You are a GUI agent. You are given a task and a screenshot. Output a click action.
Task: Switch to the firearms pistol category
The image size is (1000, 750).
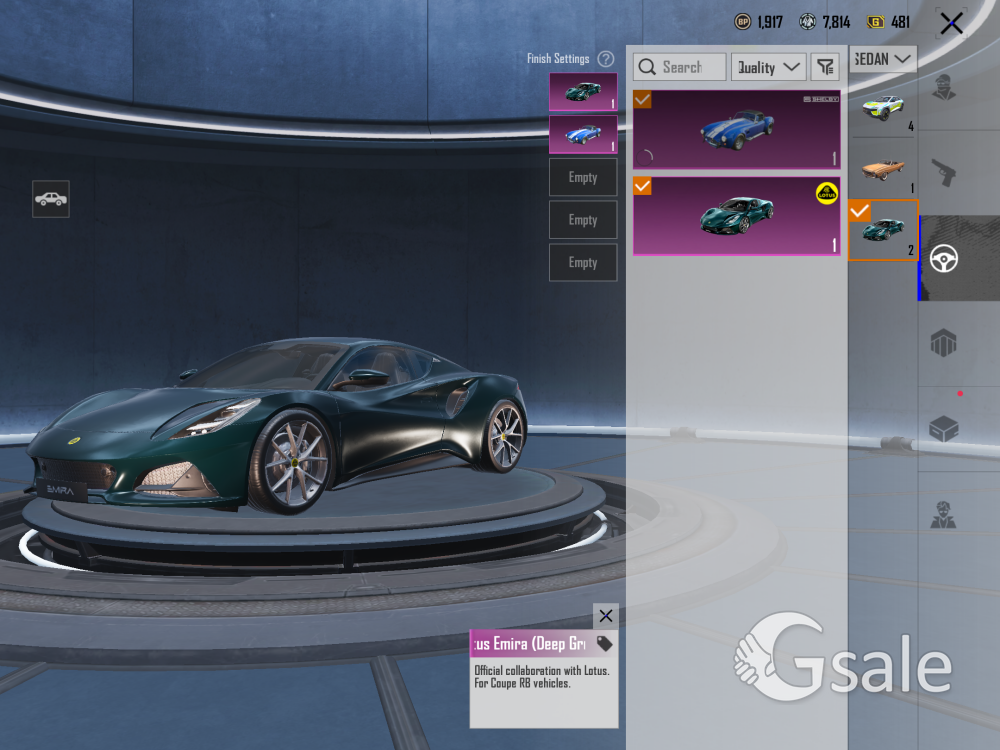pyautogui.click(x=943, y=173)
